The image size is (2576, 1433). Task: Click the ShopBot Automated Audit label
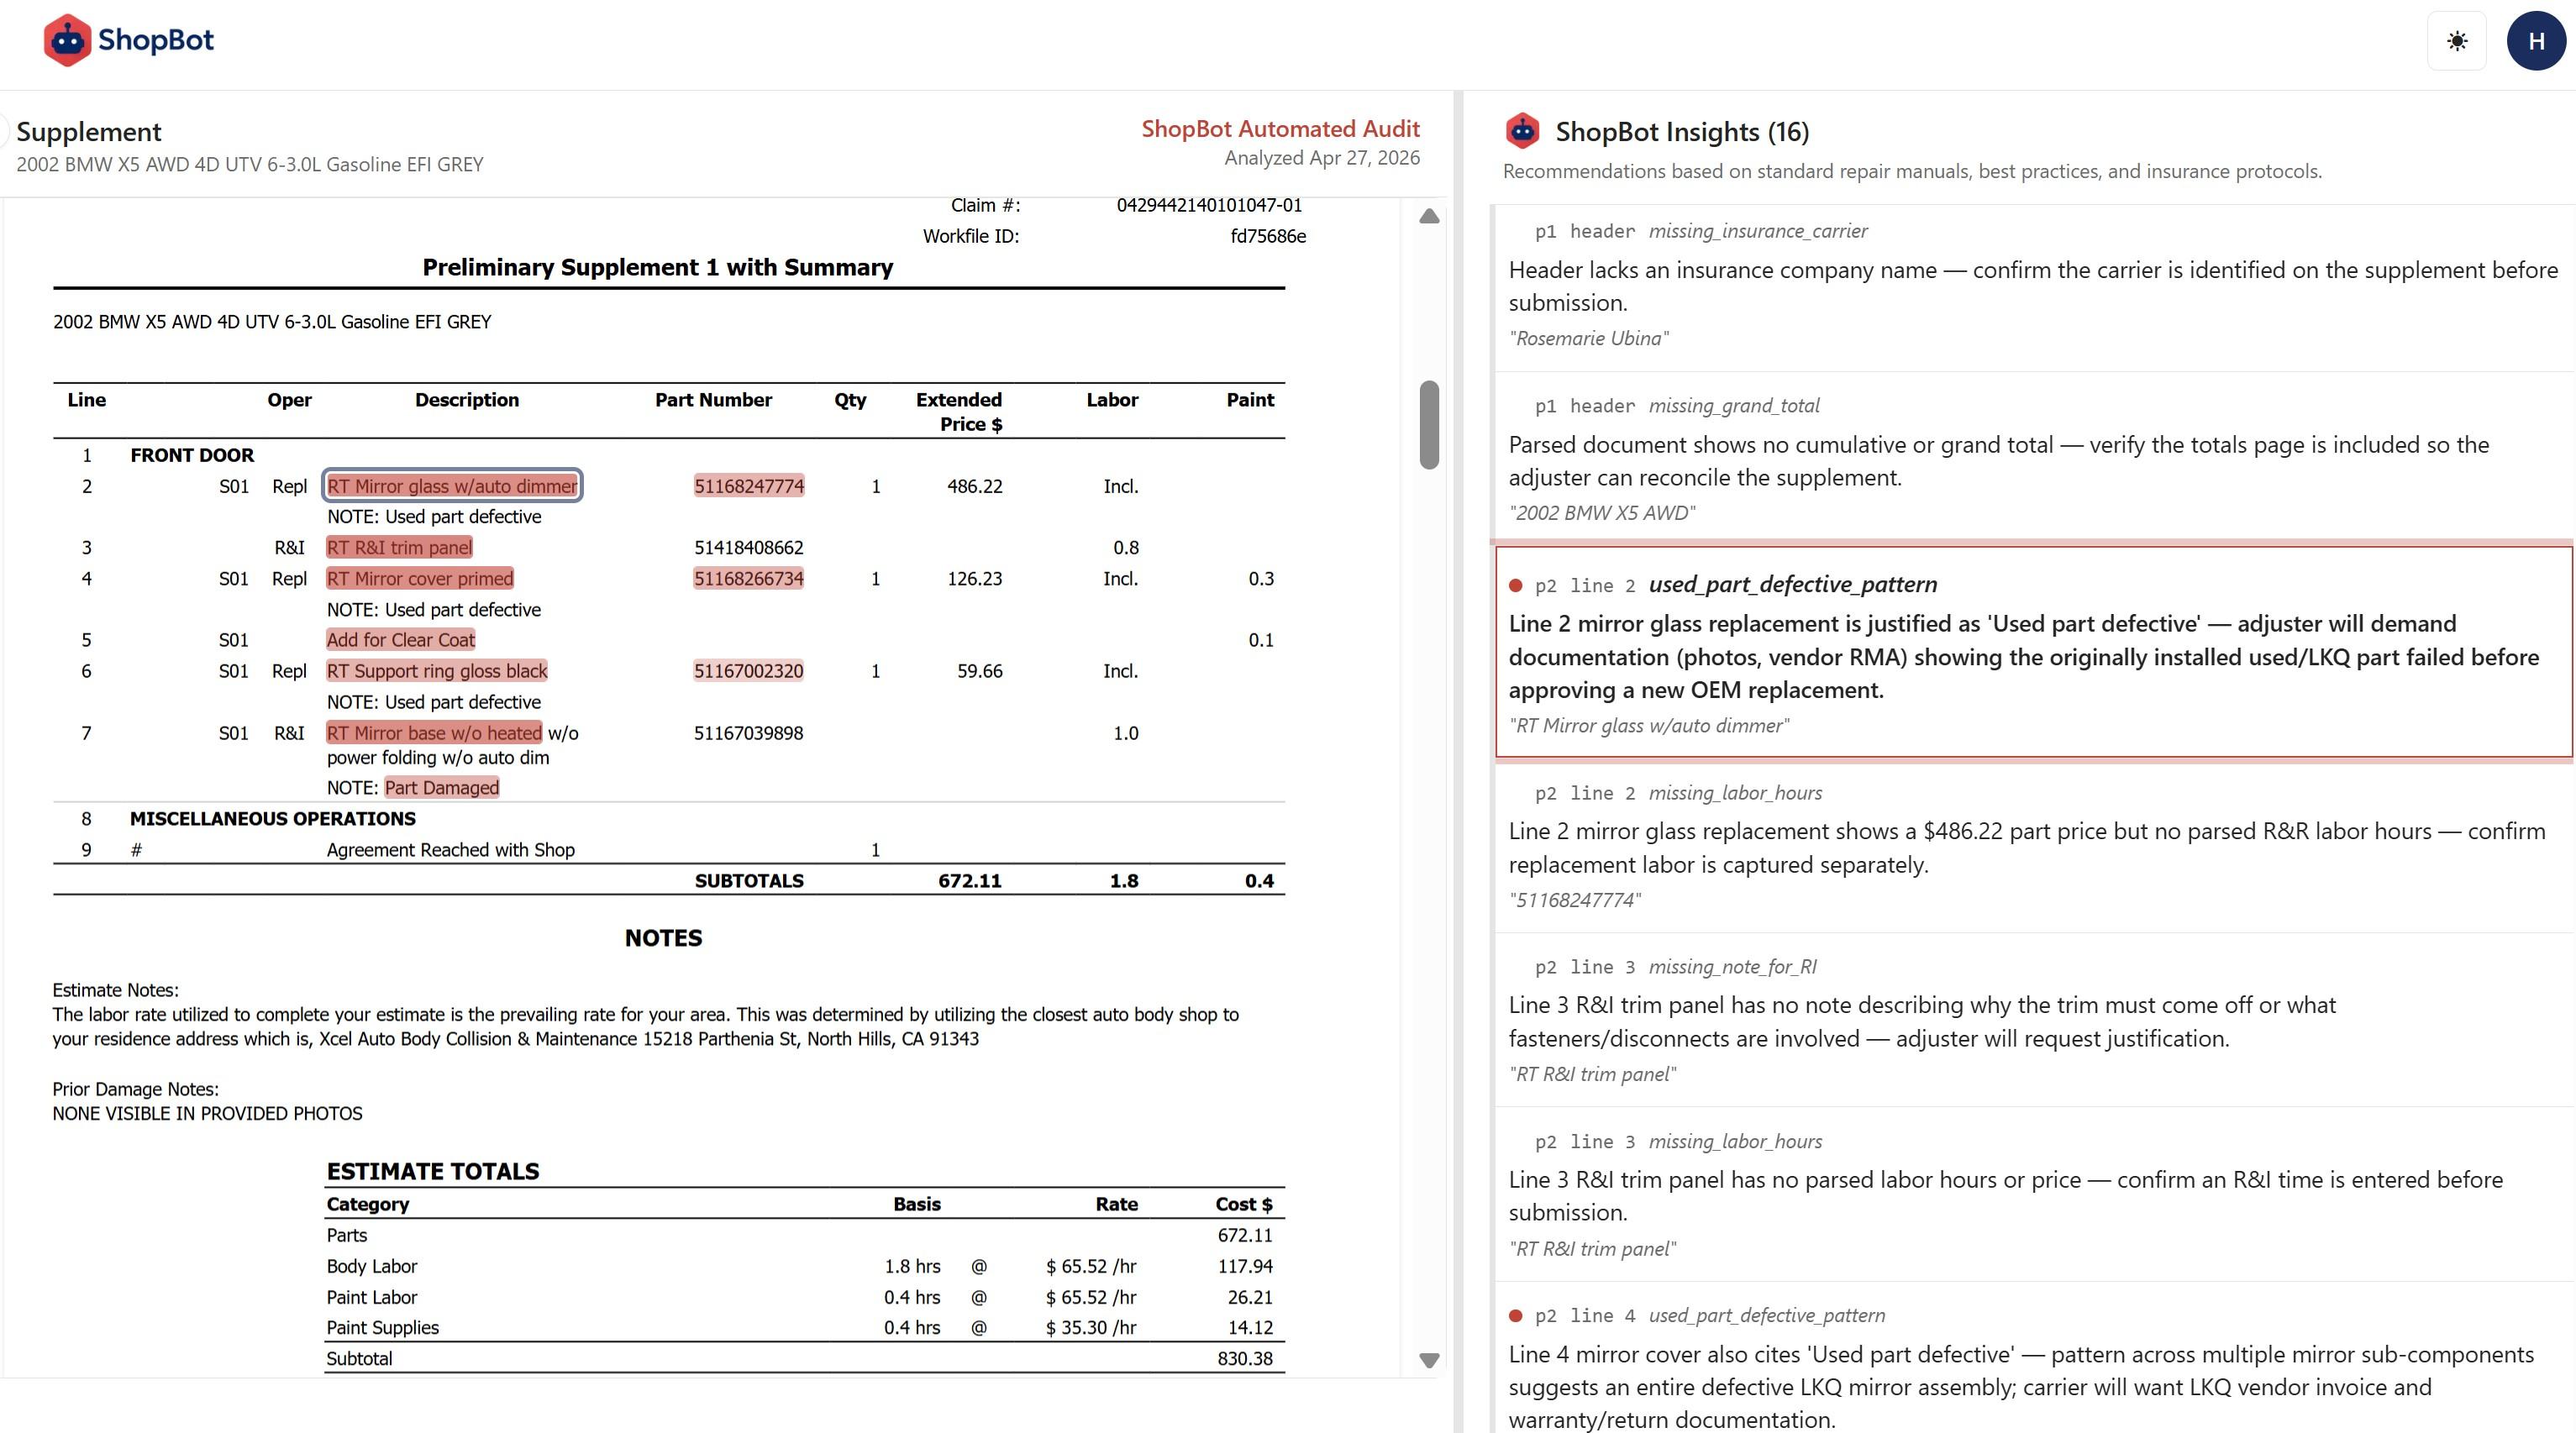(1280, 129)
